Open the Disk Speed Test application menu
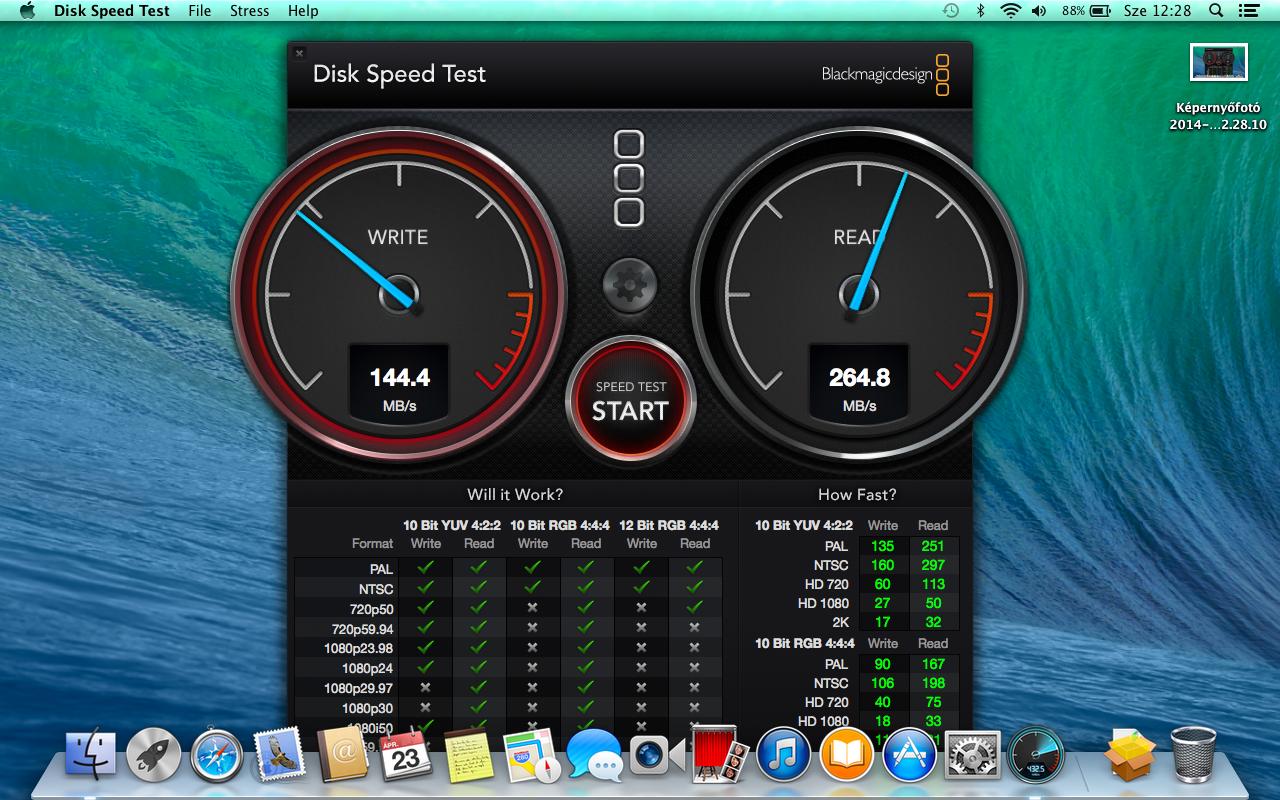 pyautogui.click(x=112, y=11)
